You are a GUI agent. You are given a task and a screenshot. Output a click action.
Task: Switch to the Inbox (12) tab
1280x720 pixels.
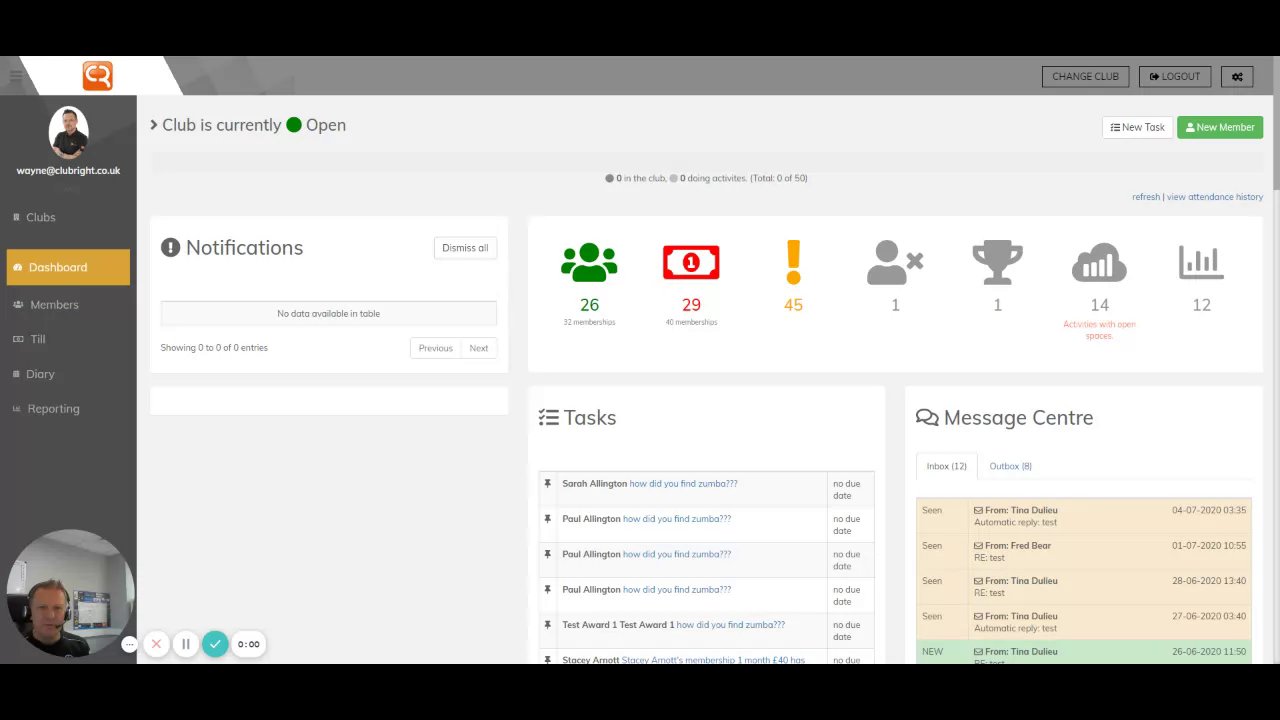pyautogui.click(x=946, y=466)
